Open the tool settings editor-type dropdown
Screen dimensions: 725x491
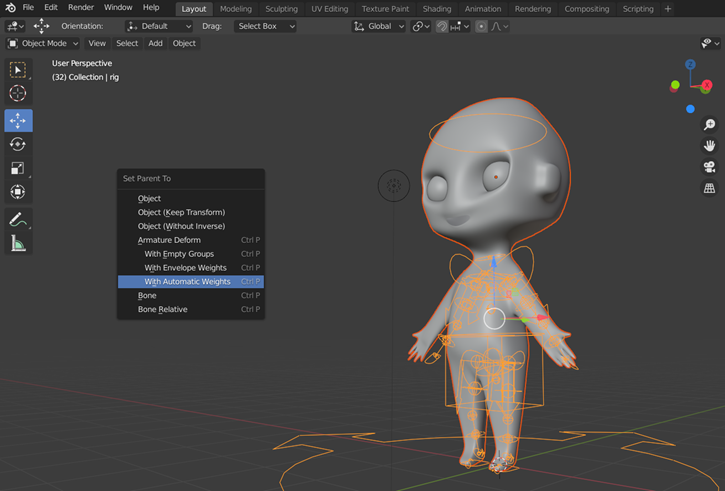[15, 26]
